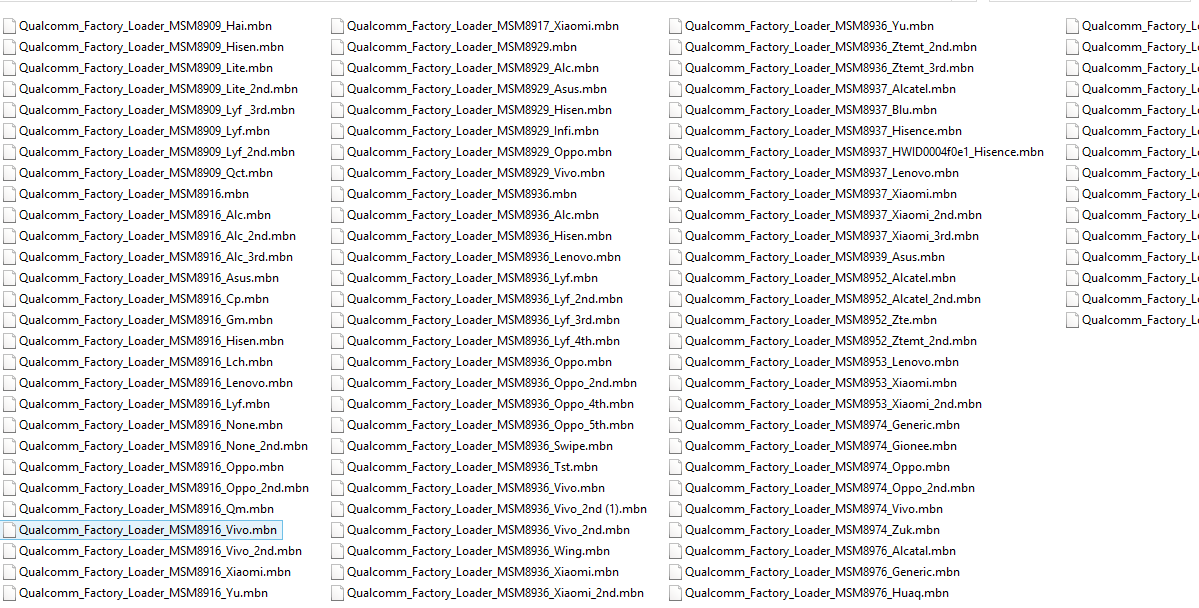Image resolution: width=1199 pixels, height=608 pixels.
Task: Click the file icon of Qualcomm_Factory_Loader_MSM8917_Xiaomi.mbn
Action: pos(337,26)
